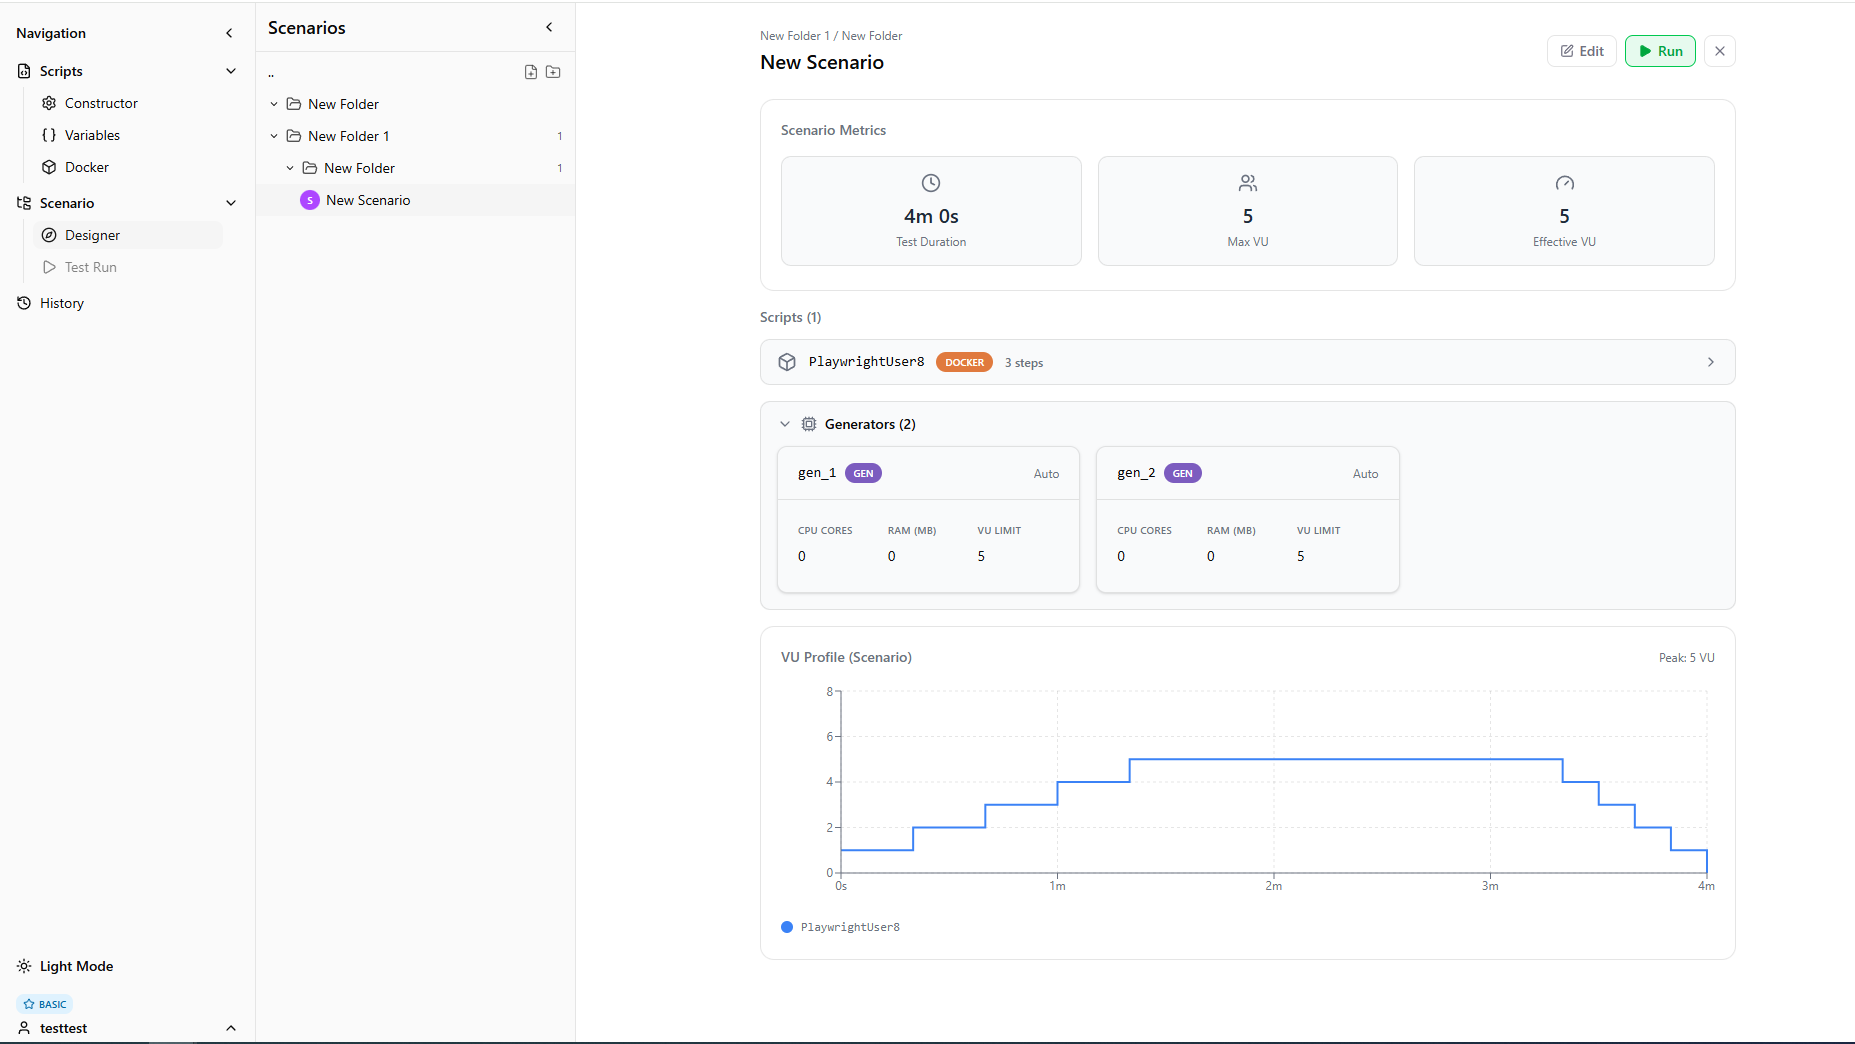Click the BASIC plan badge
The height and width of the screenshot is (1044, 1855).
pyautogui.click(x=45, y=1004)
